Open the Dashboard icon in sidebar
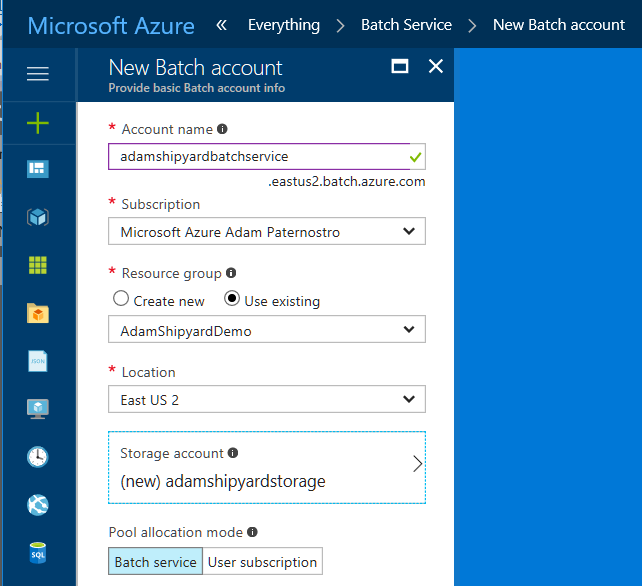 38,169
